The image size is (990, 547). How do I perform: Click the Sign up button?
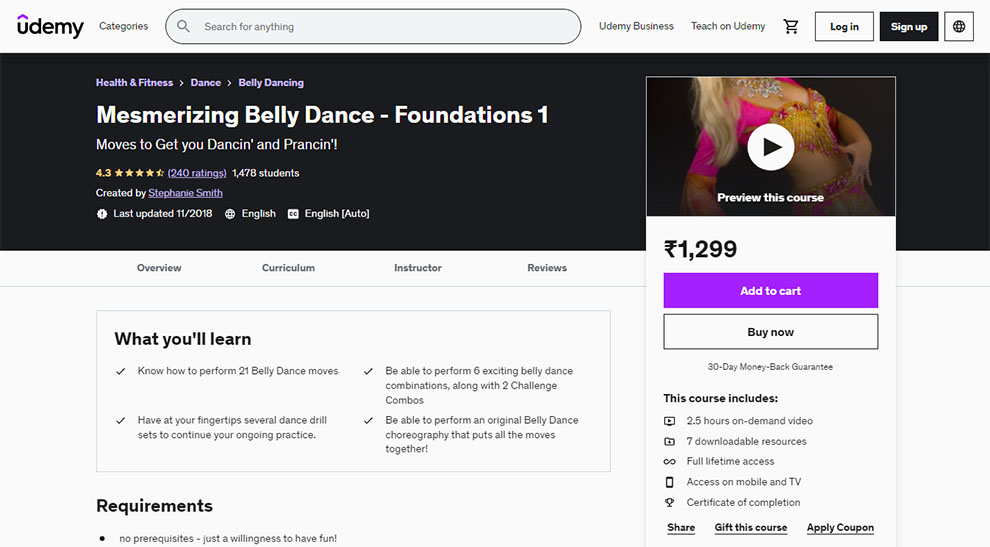908,27
